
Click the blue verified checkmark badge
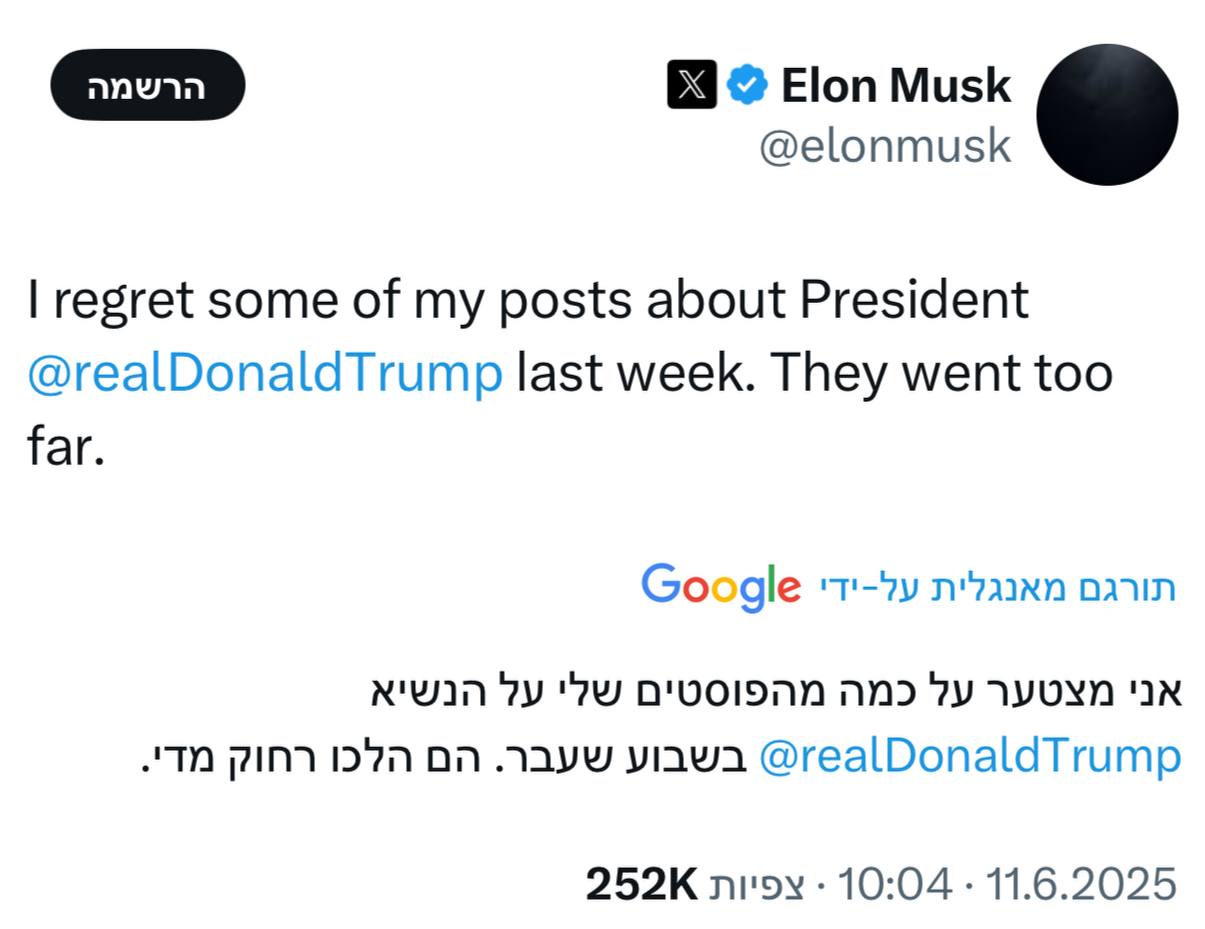(746, 85)
